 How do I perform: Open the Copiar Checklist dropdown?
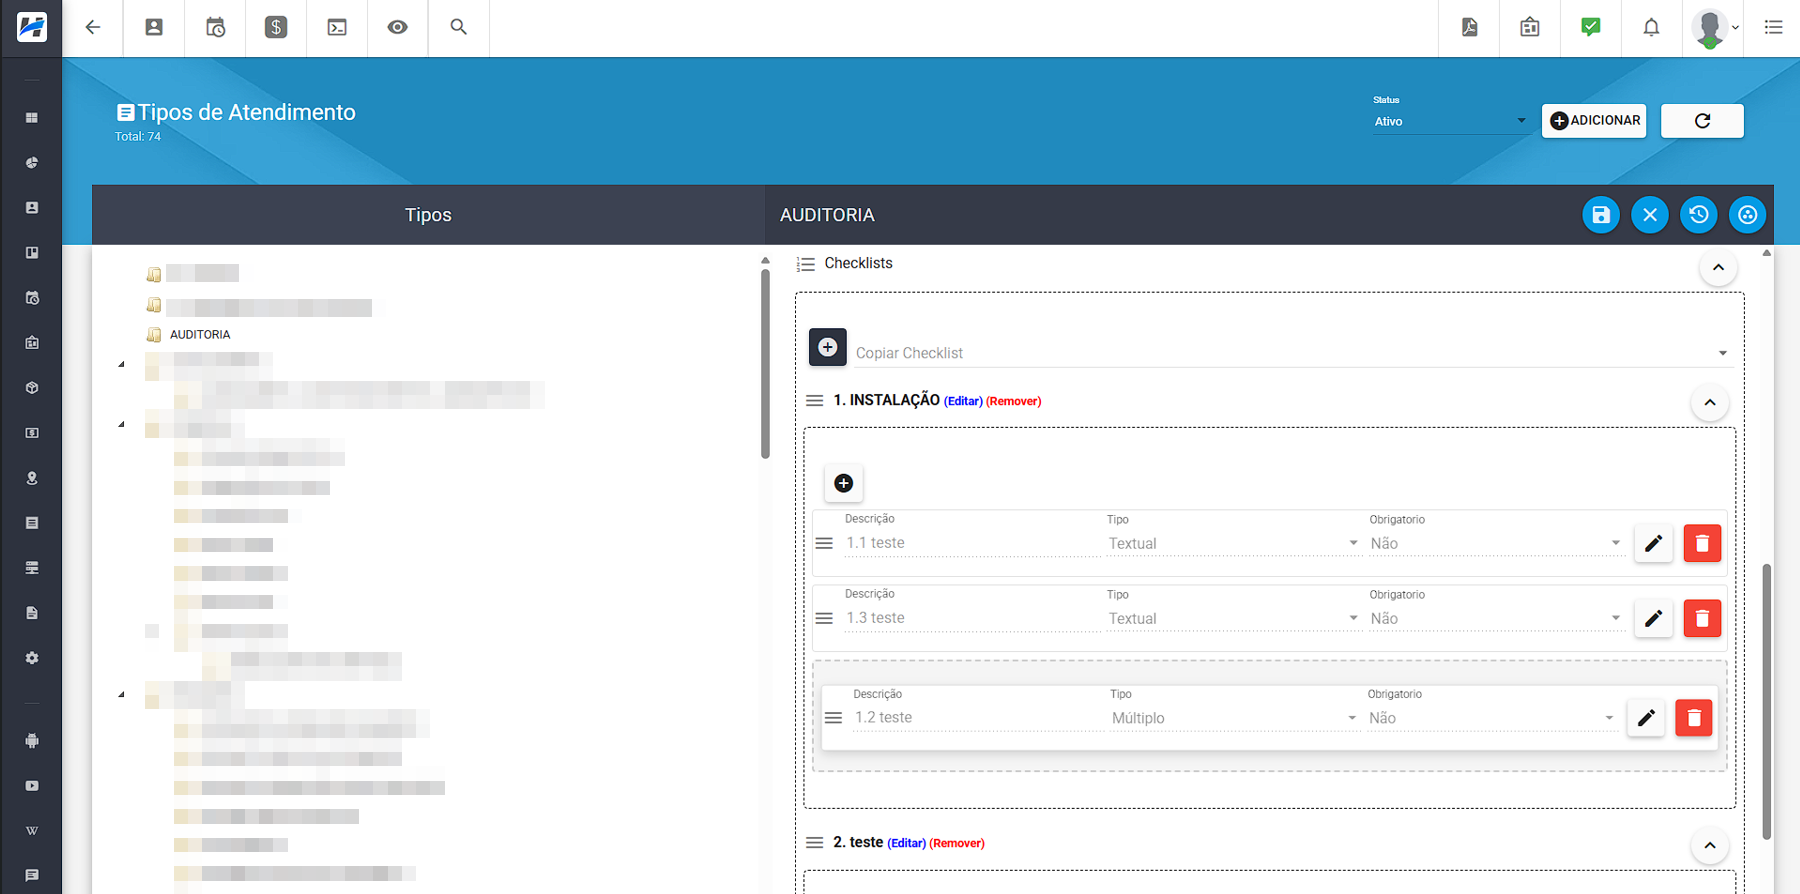[1293, 353]
